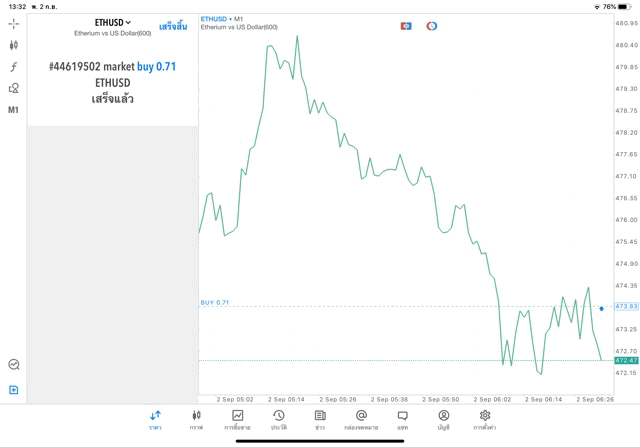Open chart type candlestick icon in sidebar
This screenshot has width=640, height=447.
click(x=13, y=45)
